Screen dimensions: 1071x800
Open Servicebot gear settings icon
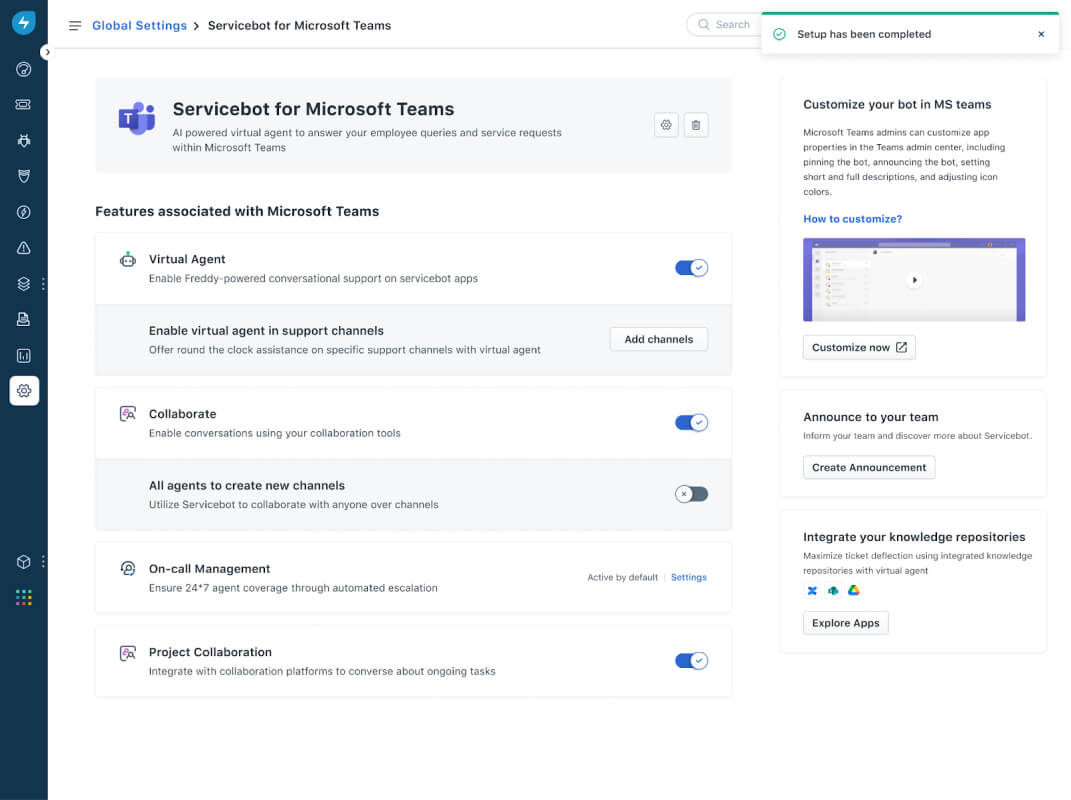coord(666,125)
